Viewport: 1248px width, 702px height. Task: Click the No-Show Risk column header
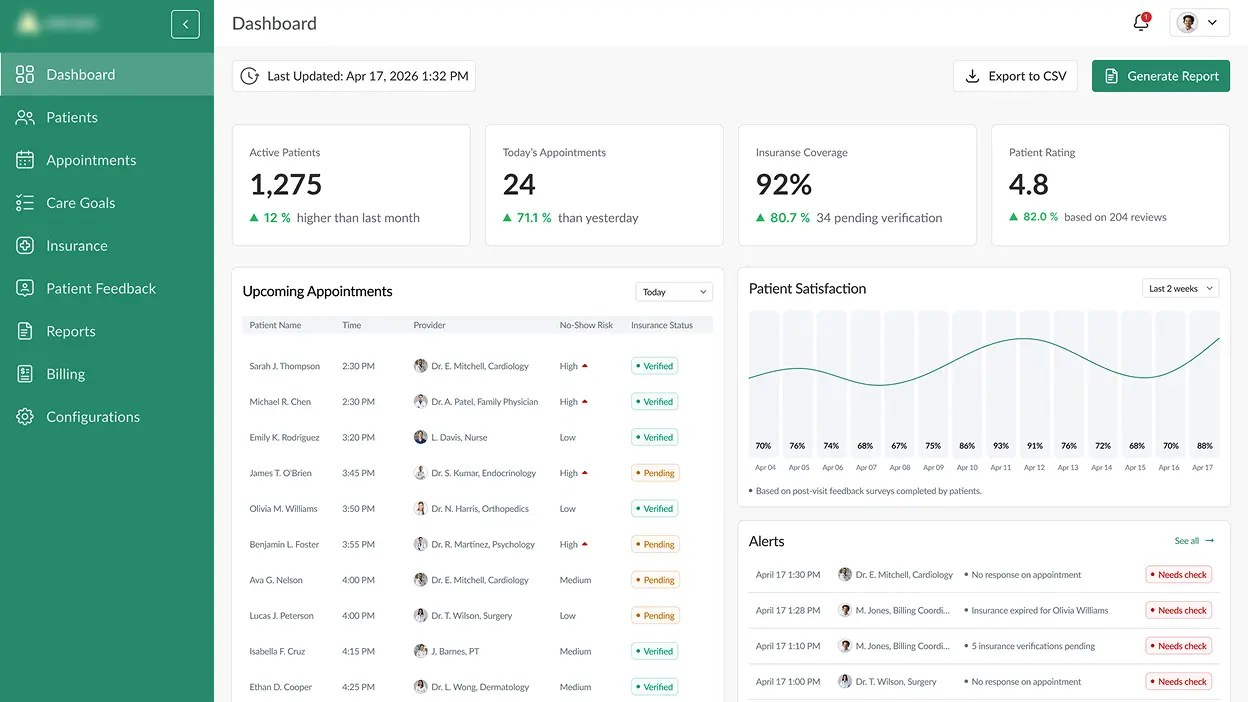click(x=586, y=325)
